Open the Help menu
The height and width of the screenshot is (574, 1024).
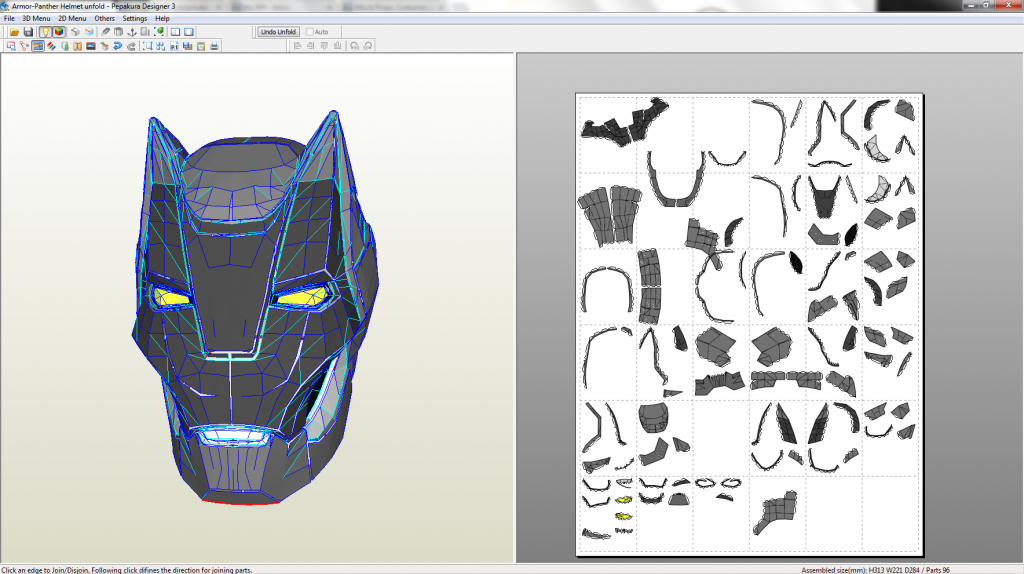coord(162,18)
